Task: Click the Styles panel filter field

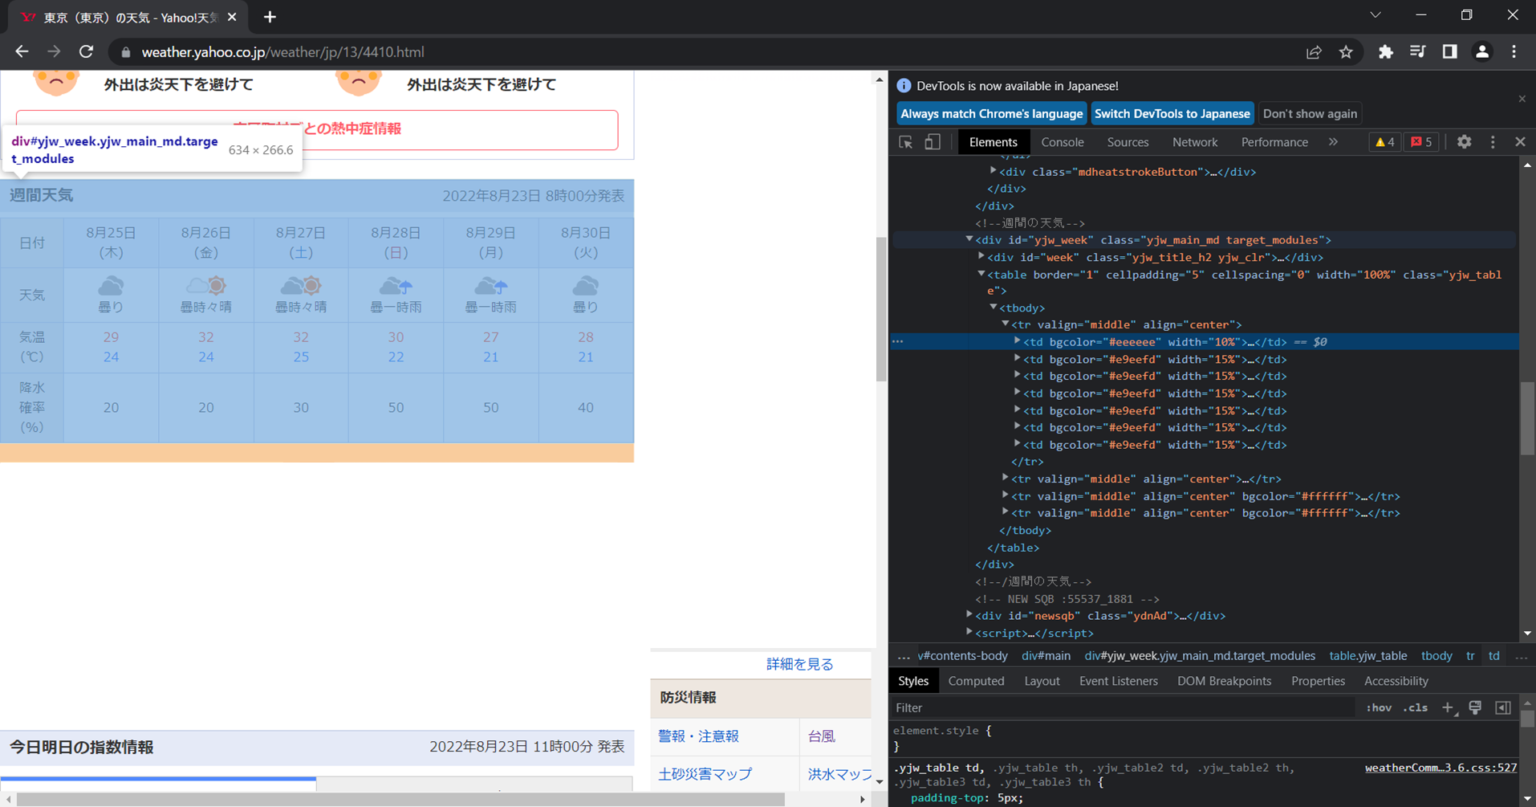Action: [x=1000, y=707]
